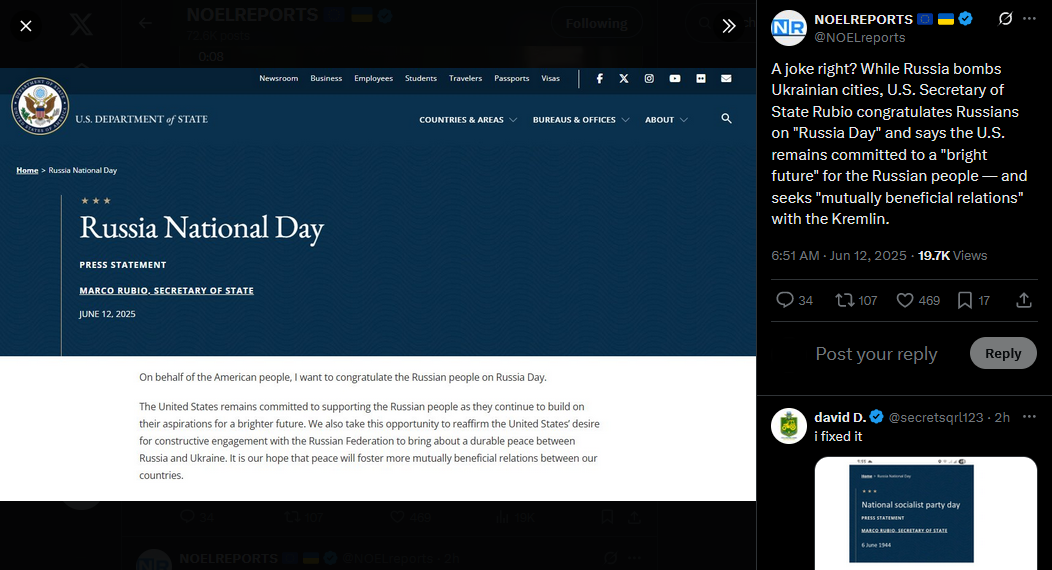Open more options on david D. reply
Image resolution: width=1052 pixels, height=570 pixels.
(1029, 417)
